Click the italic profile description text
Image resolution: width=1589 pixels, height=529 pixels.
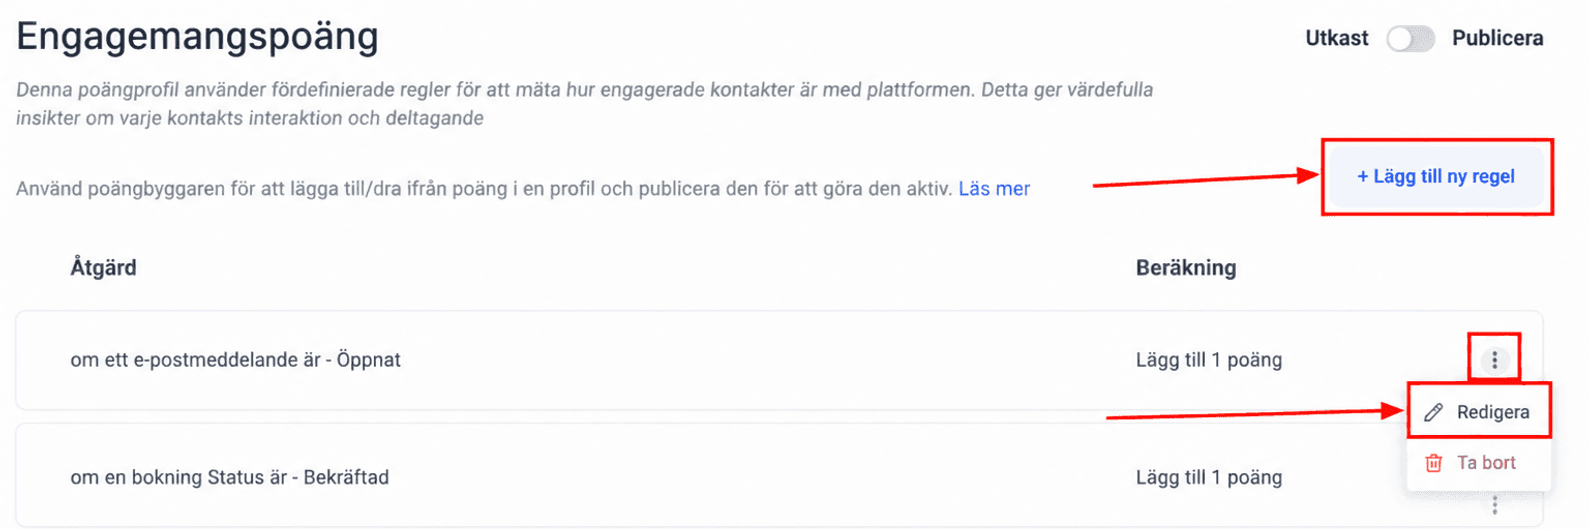coord(584,104)
